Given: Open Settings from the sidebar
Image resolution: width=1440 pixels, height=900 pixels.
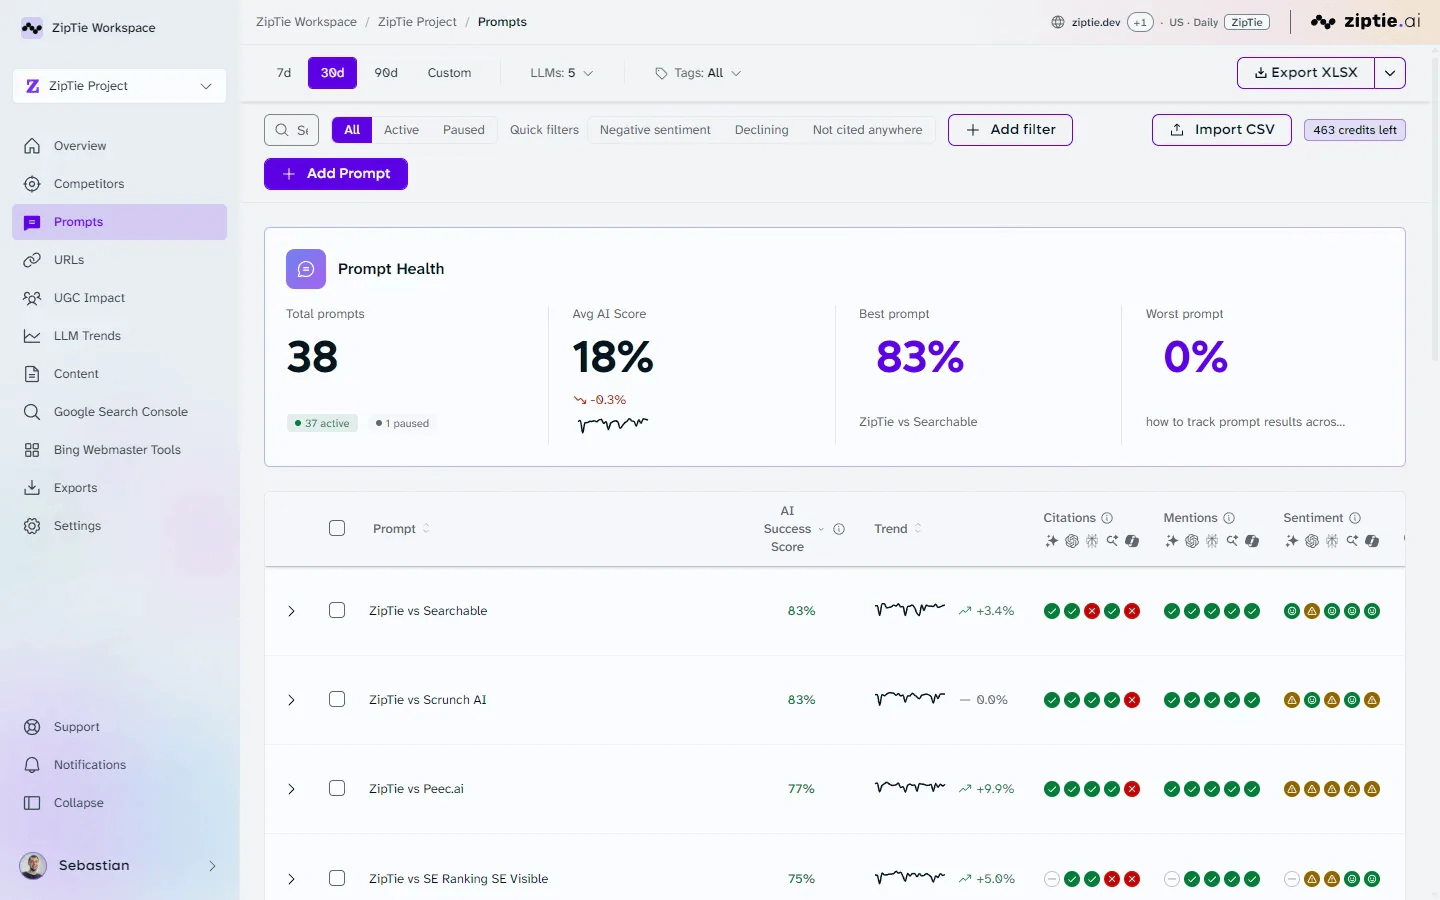Looking at the screenshot, I should click(x=119, y=526).
